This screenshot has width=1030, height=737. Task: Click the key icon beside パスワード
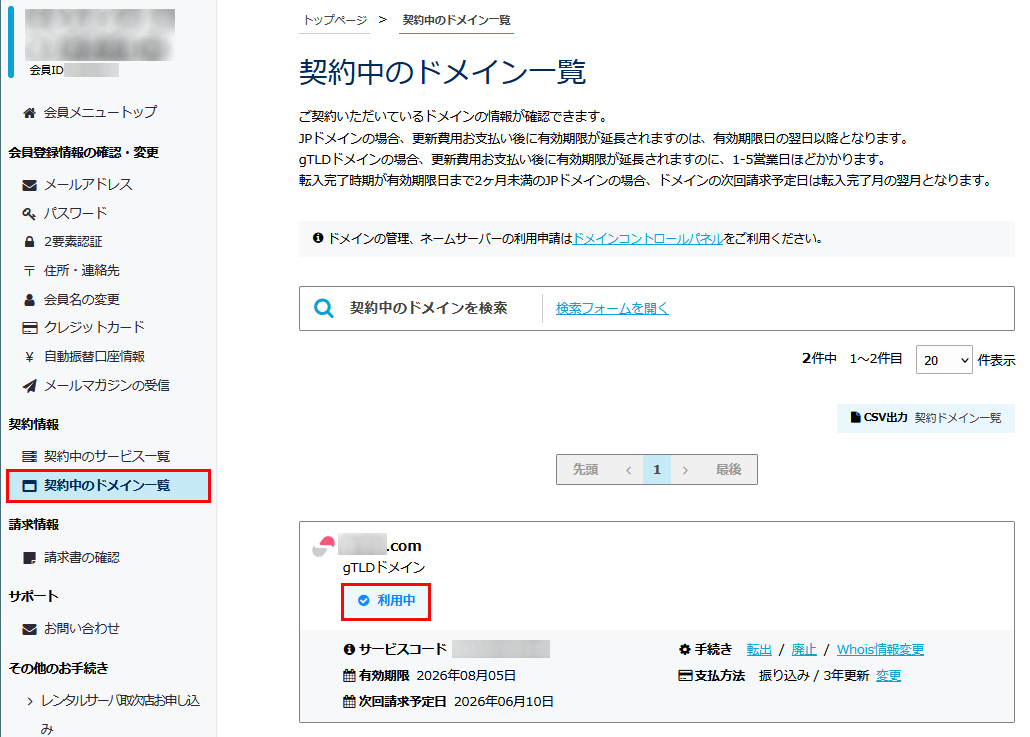click(x=29, y=214)
